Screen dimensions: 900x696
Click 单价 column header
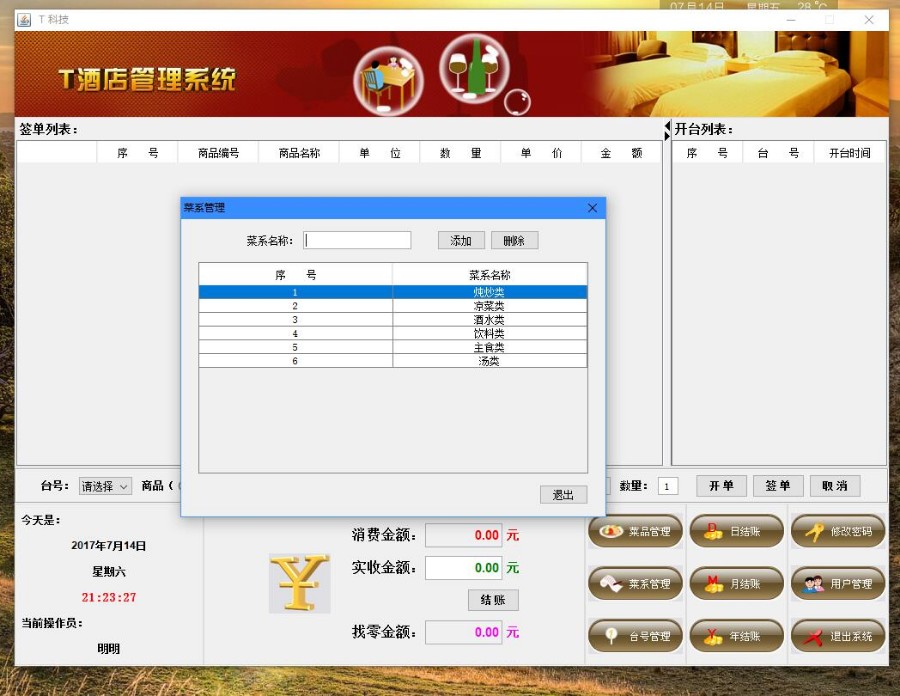[x=541, y=153]
